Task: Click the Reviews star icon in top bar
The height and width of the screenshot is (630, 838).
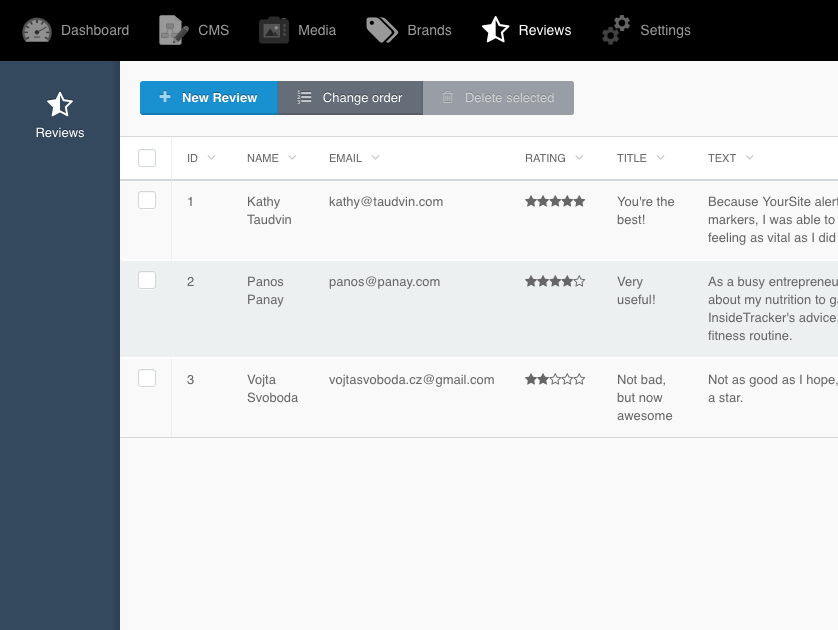Action: point(495,30)
